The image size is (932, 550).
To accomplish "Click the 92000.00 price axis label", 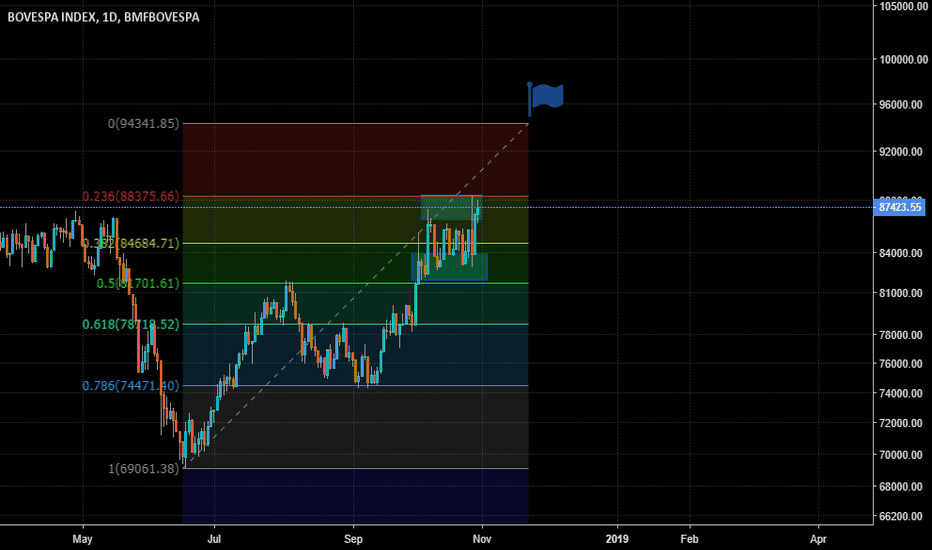I will (x=901, y=152).
